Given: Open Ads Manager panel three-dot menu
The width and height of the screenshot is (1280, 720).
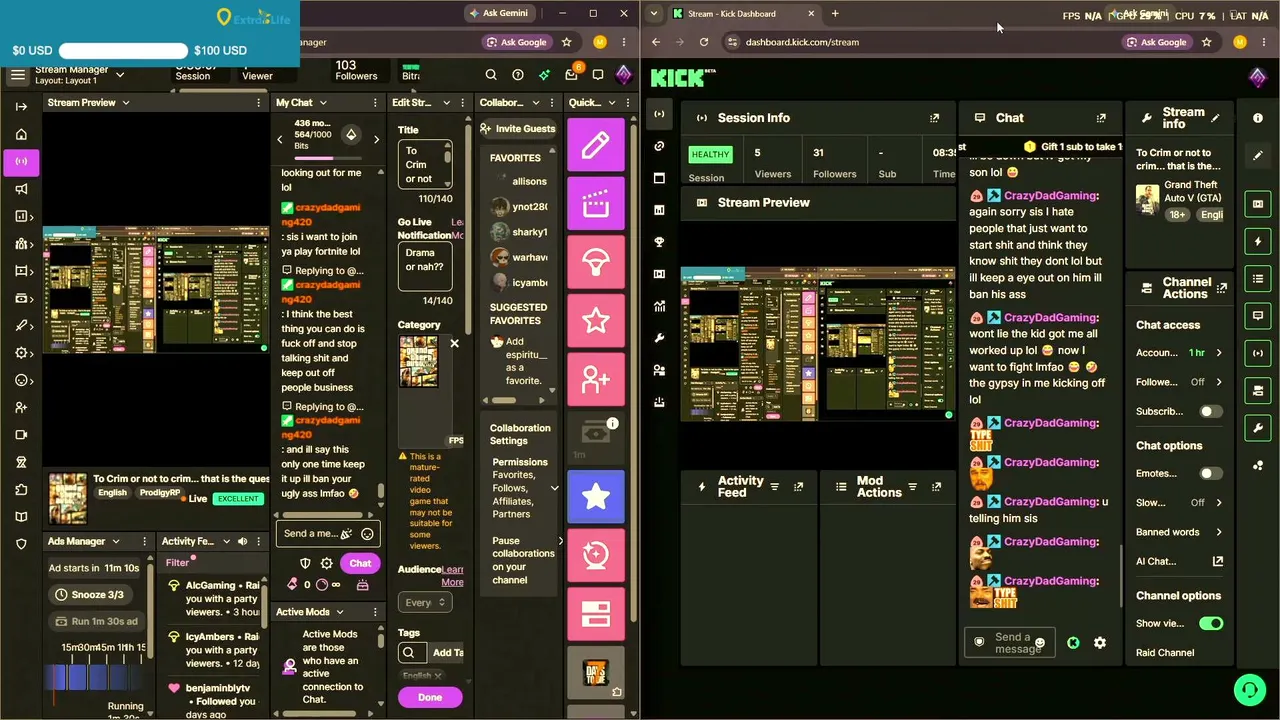Looking at the screenshot, I should pos(145,541).
